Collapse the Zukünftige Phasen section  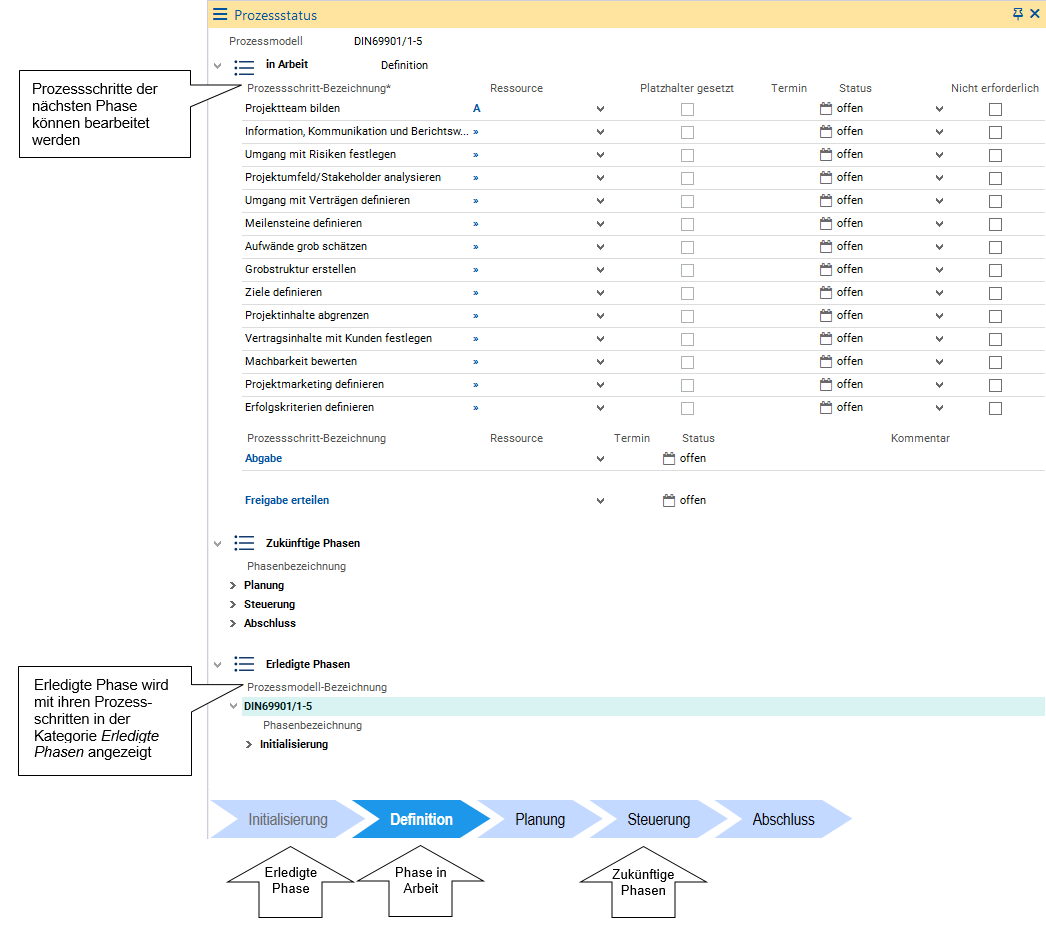coord(217,544)
